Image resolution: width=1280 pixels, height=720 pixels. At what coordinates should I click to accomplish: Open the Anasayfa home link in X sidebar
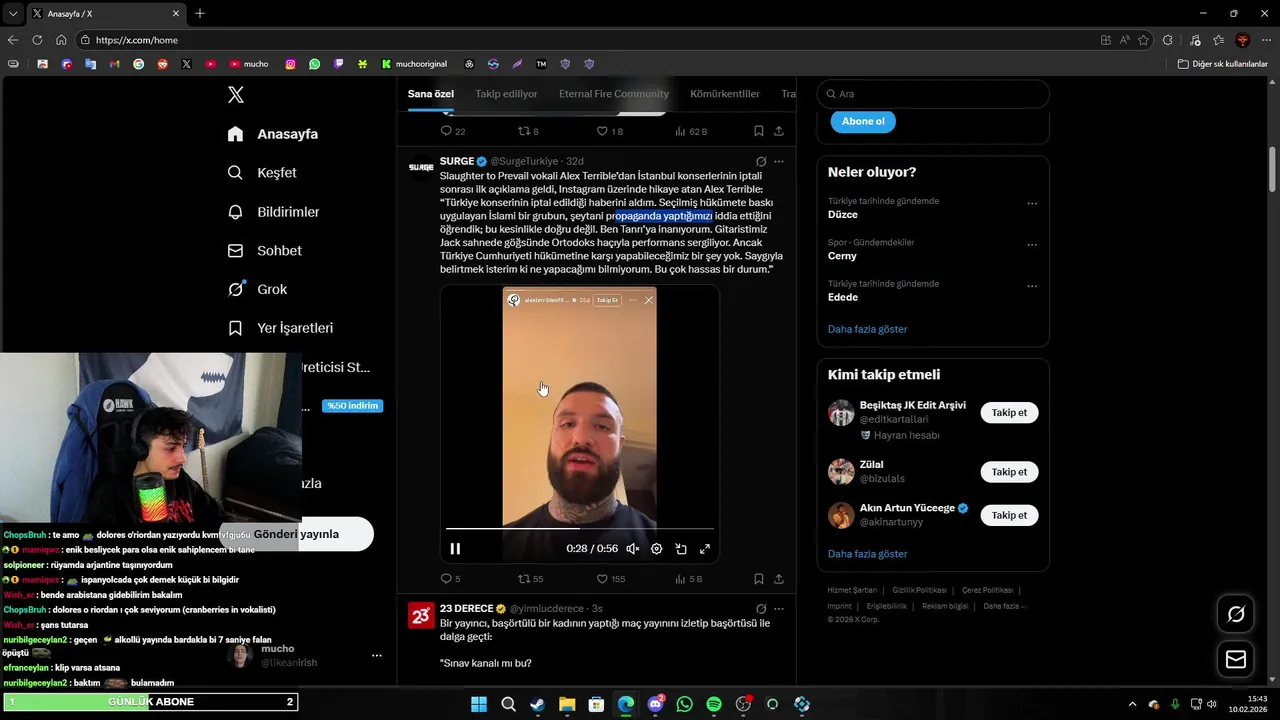[273, 134]
